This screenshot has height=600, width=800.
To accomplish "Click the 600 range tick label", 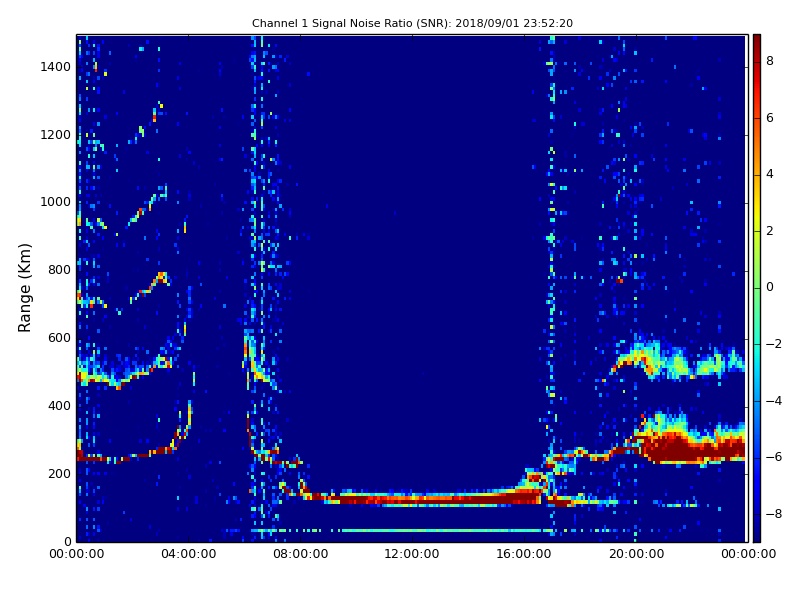I will tap(59, 338).
